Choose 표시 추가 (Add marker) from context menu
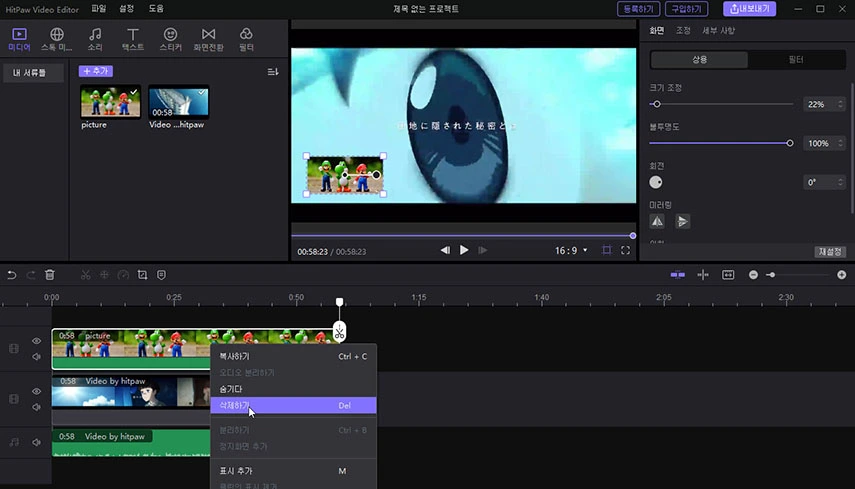Image resolution: width=855 pixels, height=489 pixels. click(x=293, y=470)
